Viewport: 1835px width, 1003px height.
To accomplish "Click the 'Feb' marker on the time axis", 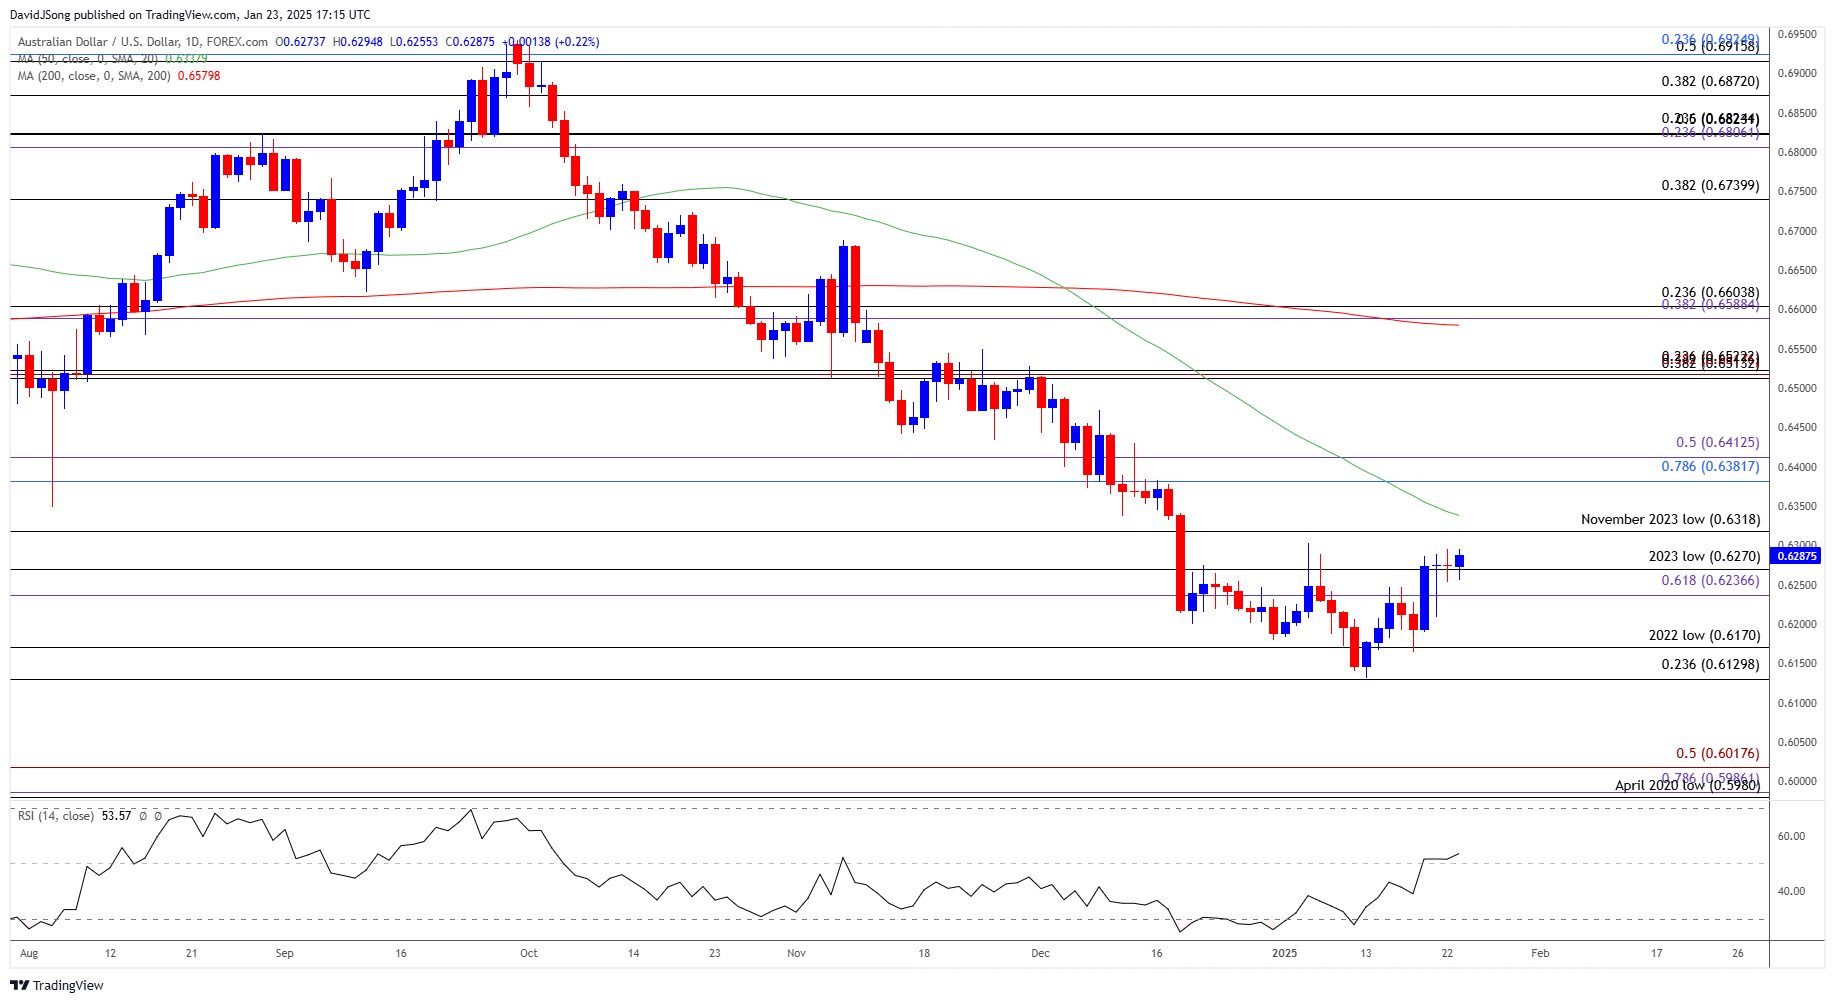I will click(1540, 953).
